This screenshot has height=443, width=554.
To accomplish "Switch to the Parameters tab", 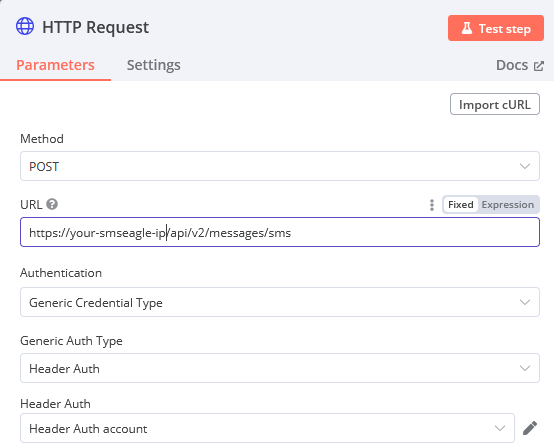I will [x=55, y=65].
